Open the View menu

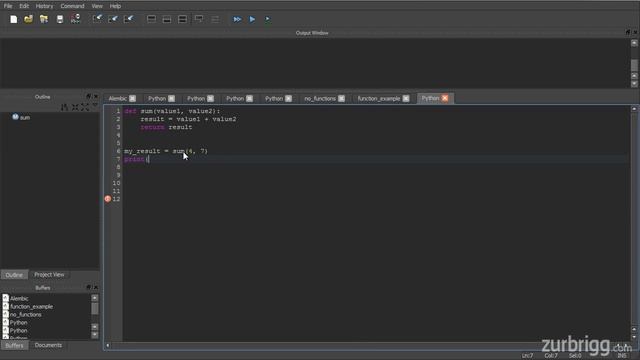(x=97, y=6)
